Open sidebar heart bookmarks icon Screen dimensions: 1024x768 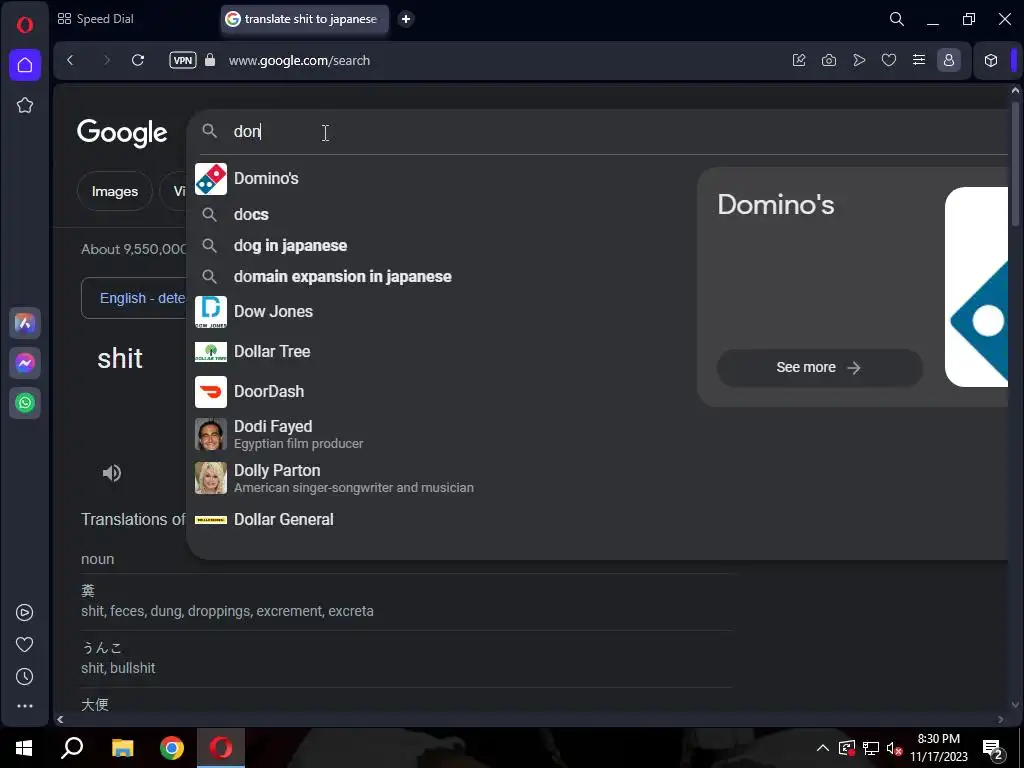(24, 645)
